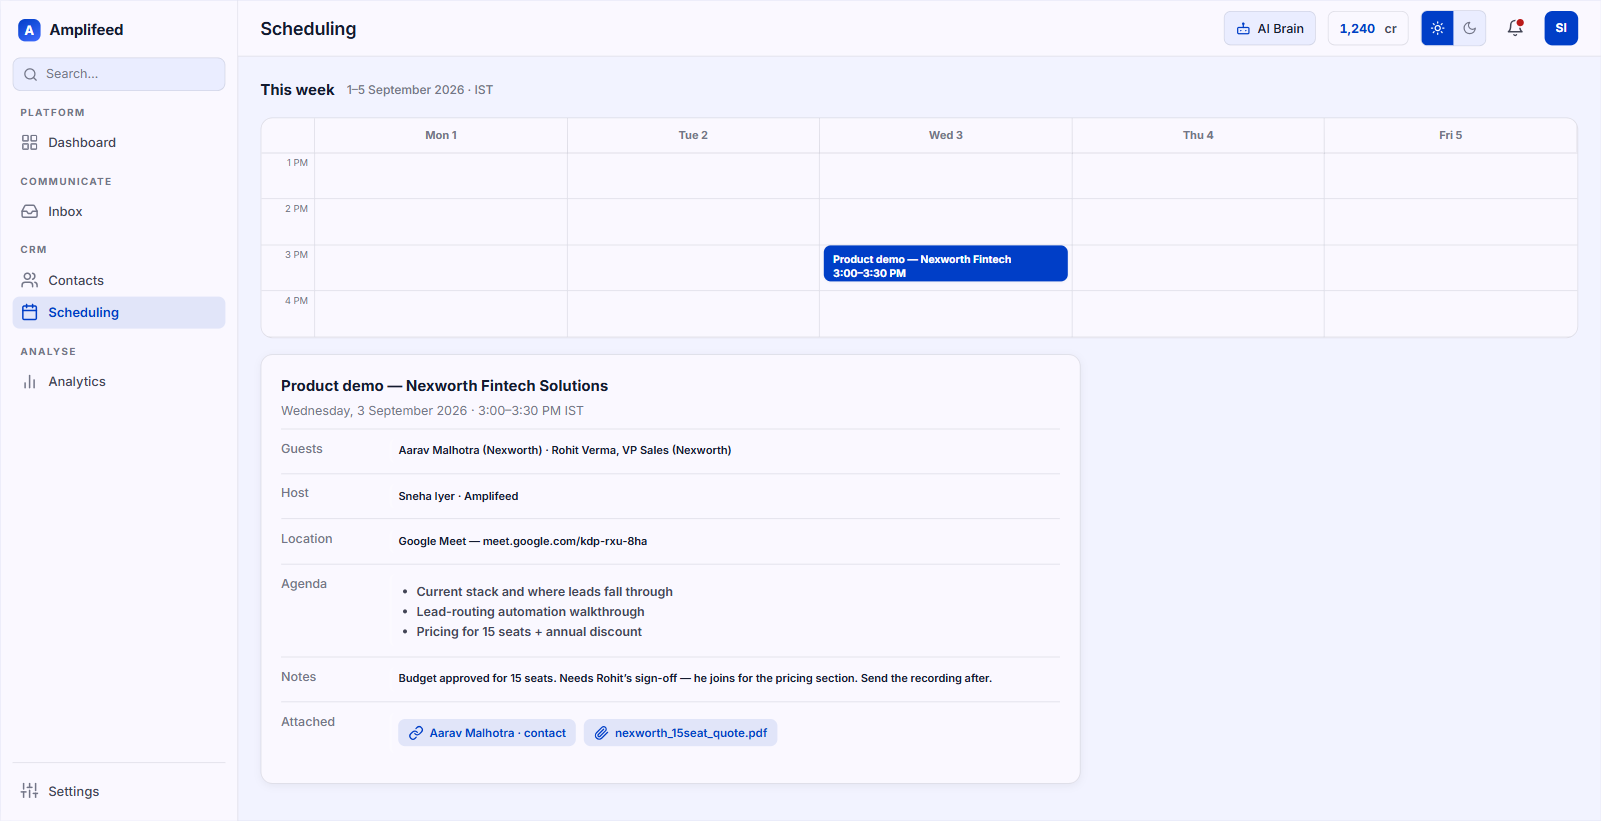Click the Notes text about budget approved
1601x821 pixels.
(x=695, y=678)
